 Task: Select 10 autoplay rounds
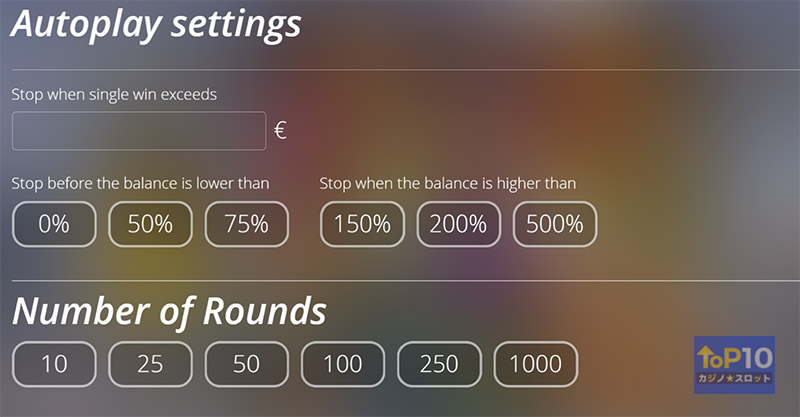pos(54,364)
